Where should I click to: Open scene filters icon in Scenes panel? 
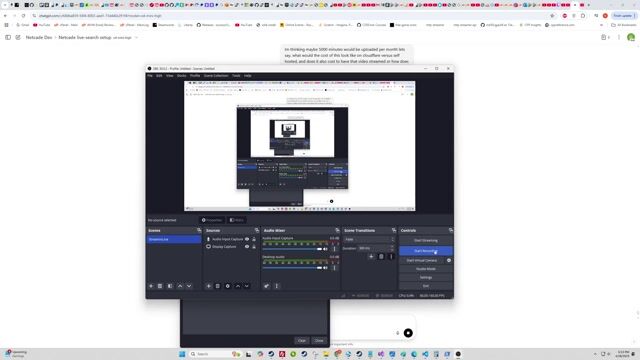(170, 286)
